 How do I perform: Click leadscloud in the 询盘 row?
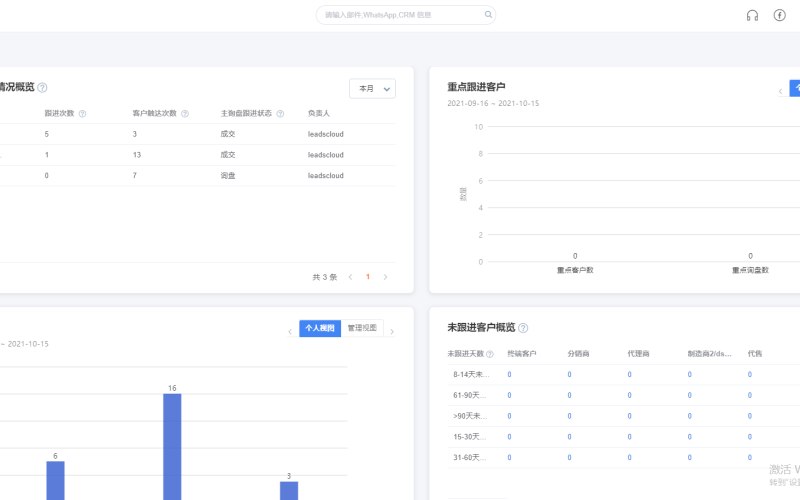click(326, 176)
